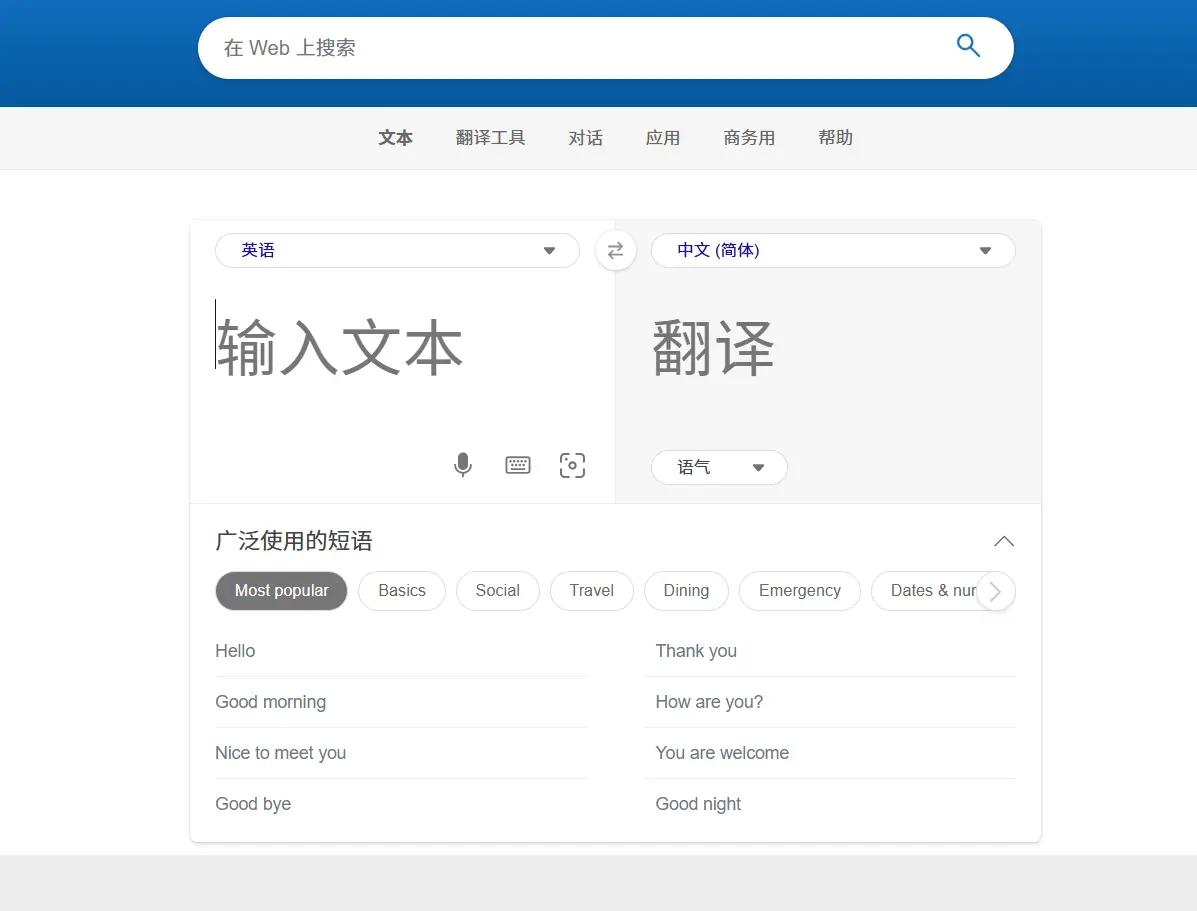This screenshot has height=911, width=1197.
Task: Click the image capture translation icon
Action: pos(572,465)
